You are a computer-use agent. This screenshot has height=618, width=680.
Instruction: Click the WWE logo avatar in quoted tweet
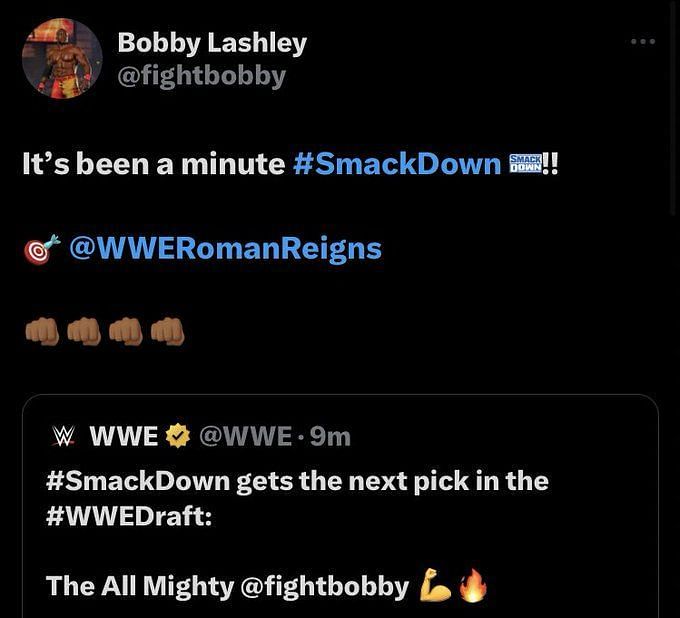coord(63,436)
